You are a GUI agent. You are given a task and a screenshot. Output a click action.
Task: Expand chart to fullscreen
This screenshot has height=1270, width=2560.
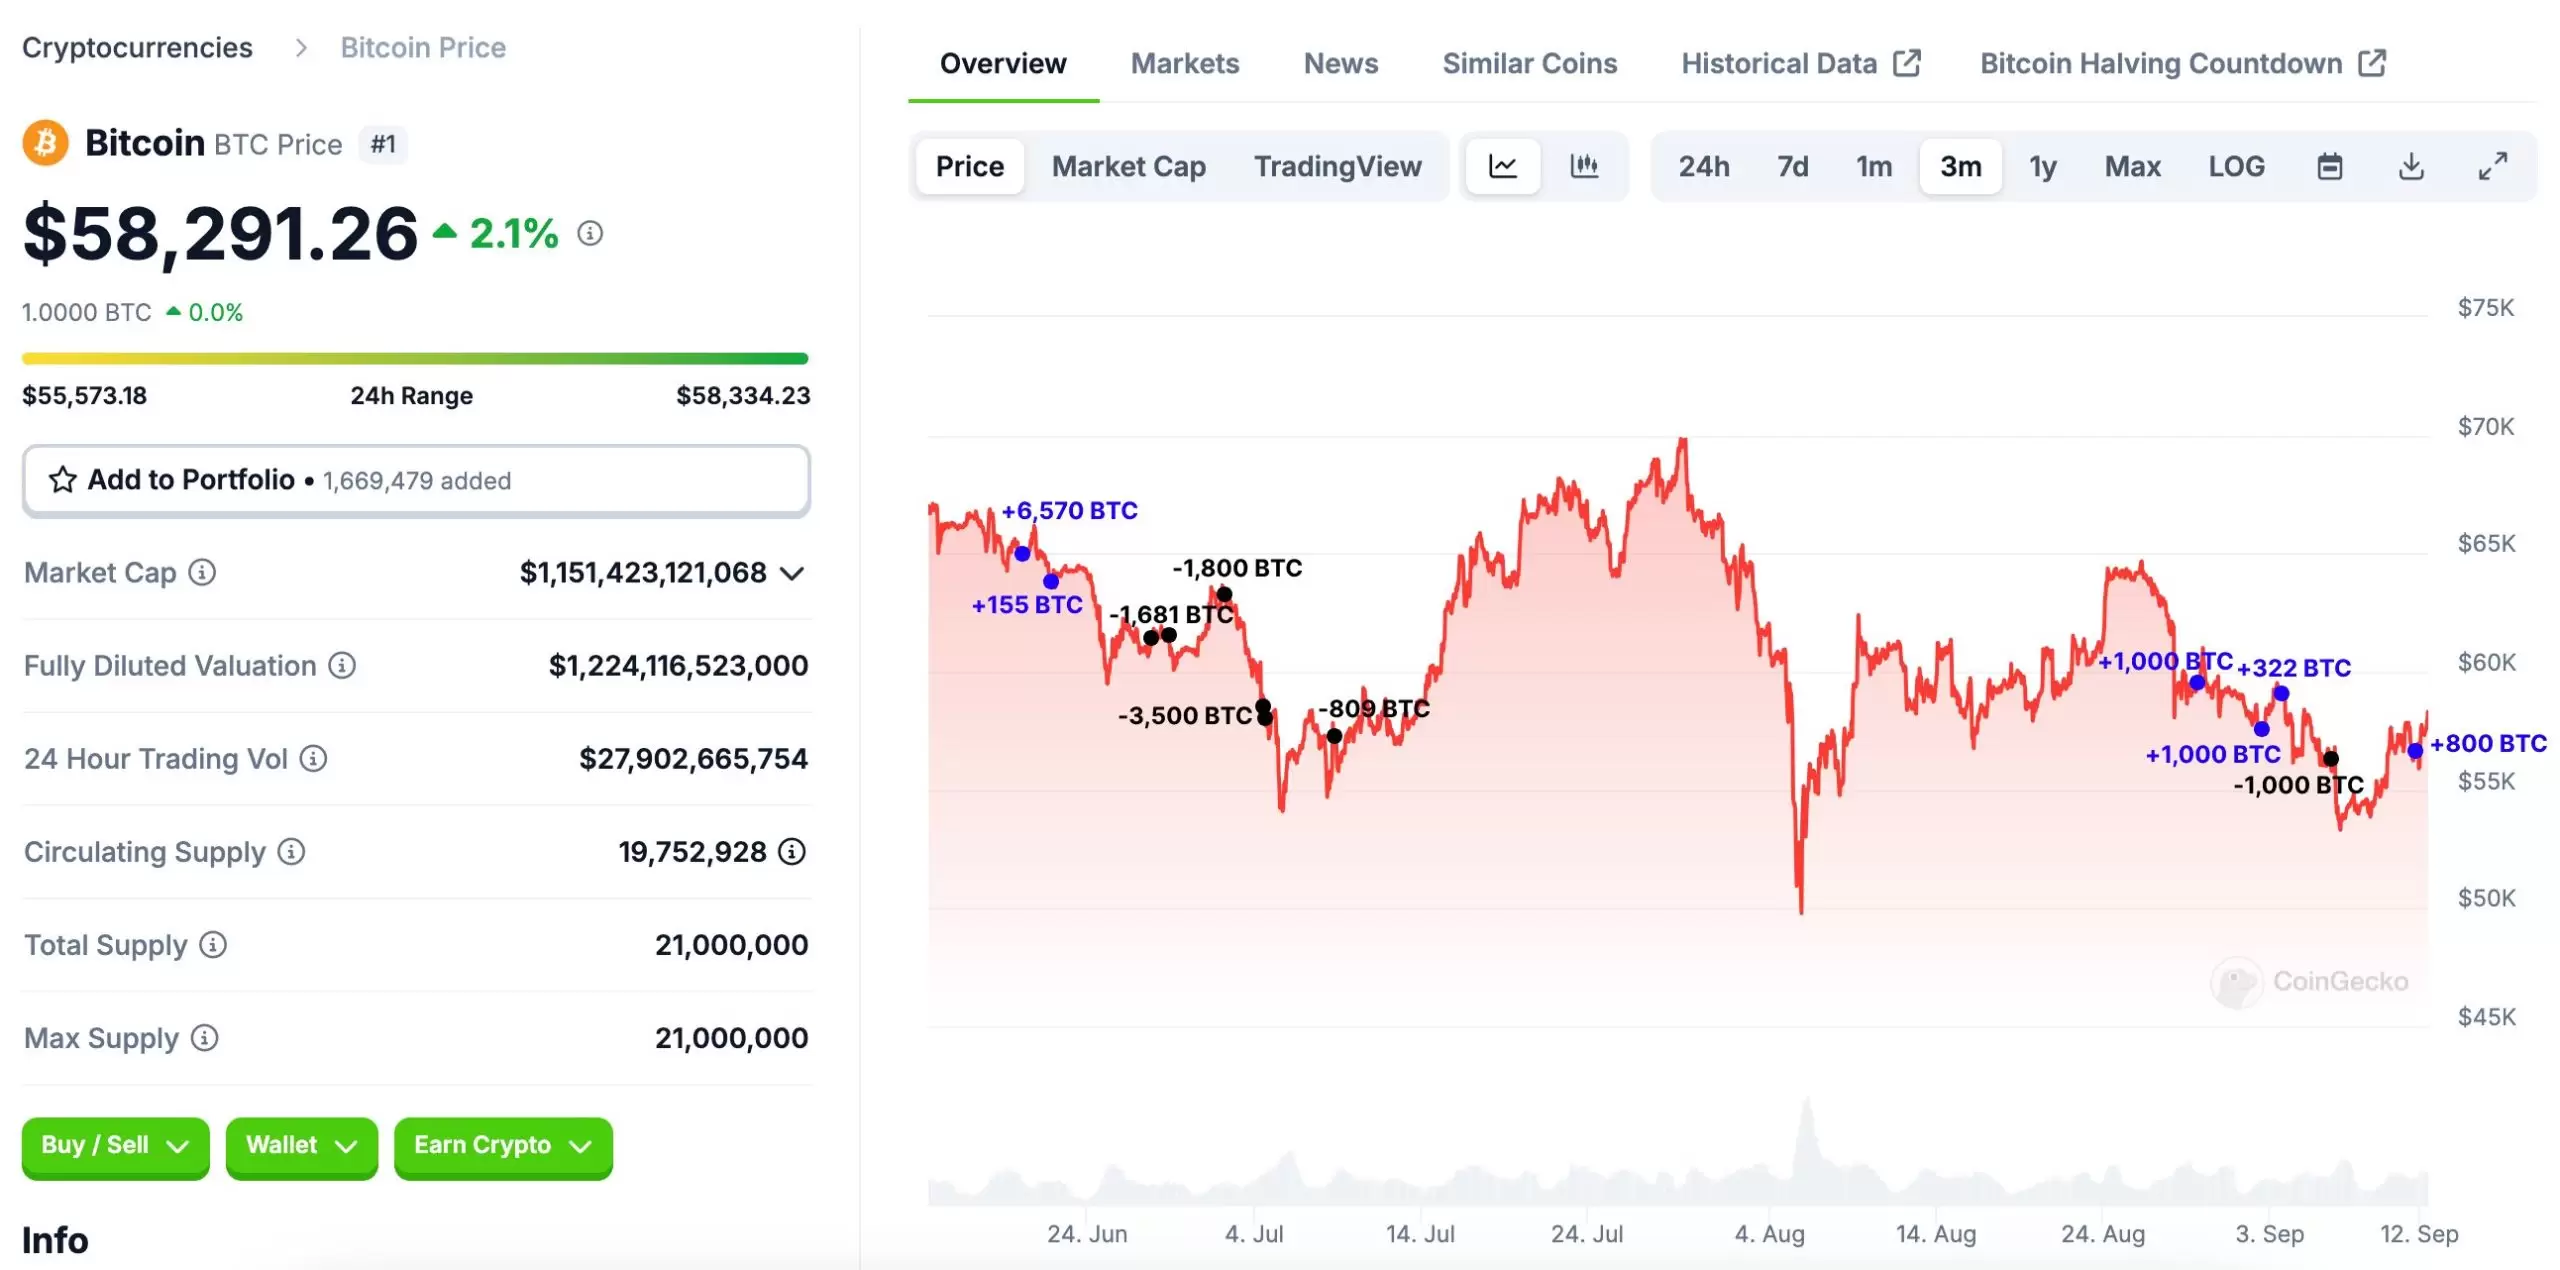click(x=2492, y=166)
